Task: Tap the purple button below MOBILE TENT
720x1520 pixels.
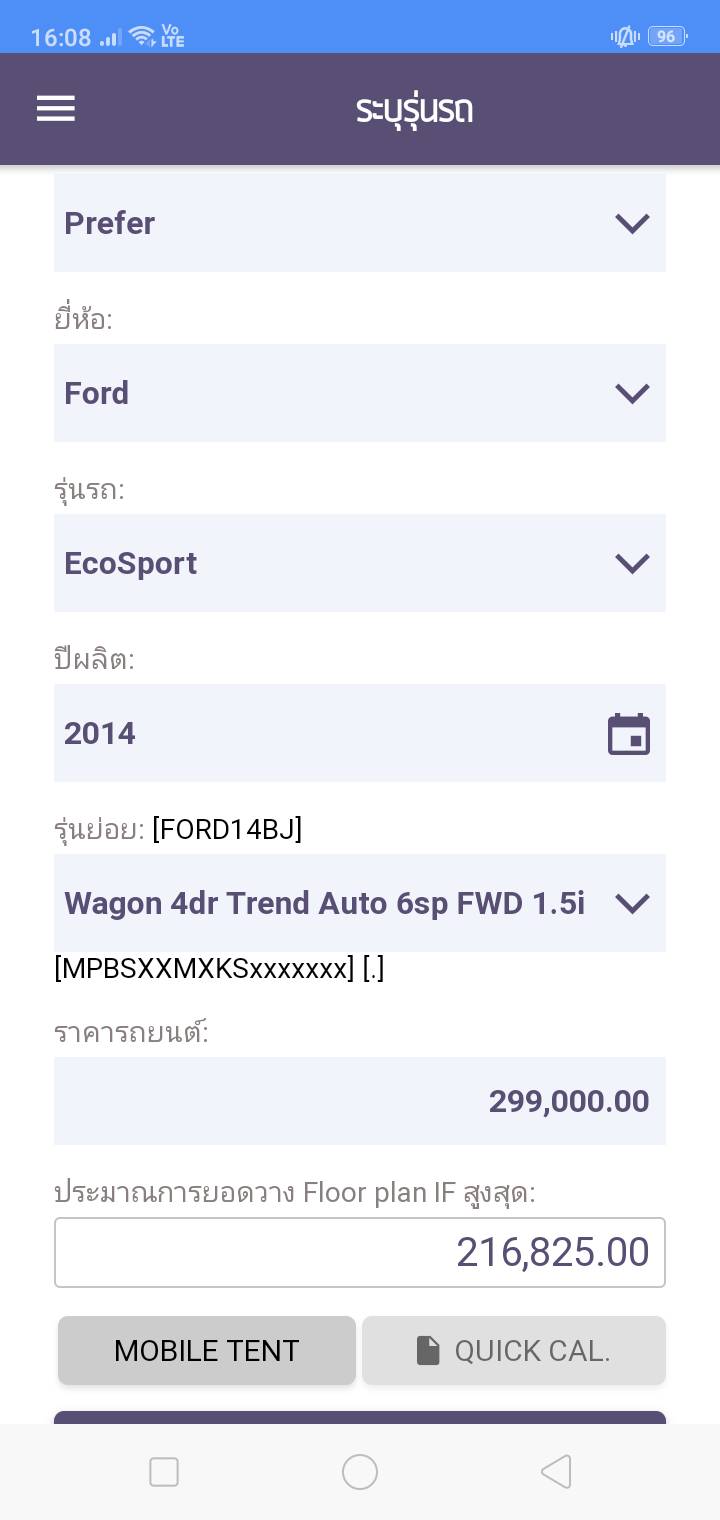Action: 359,1417
